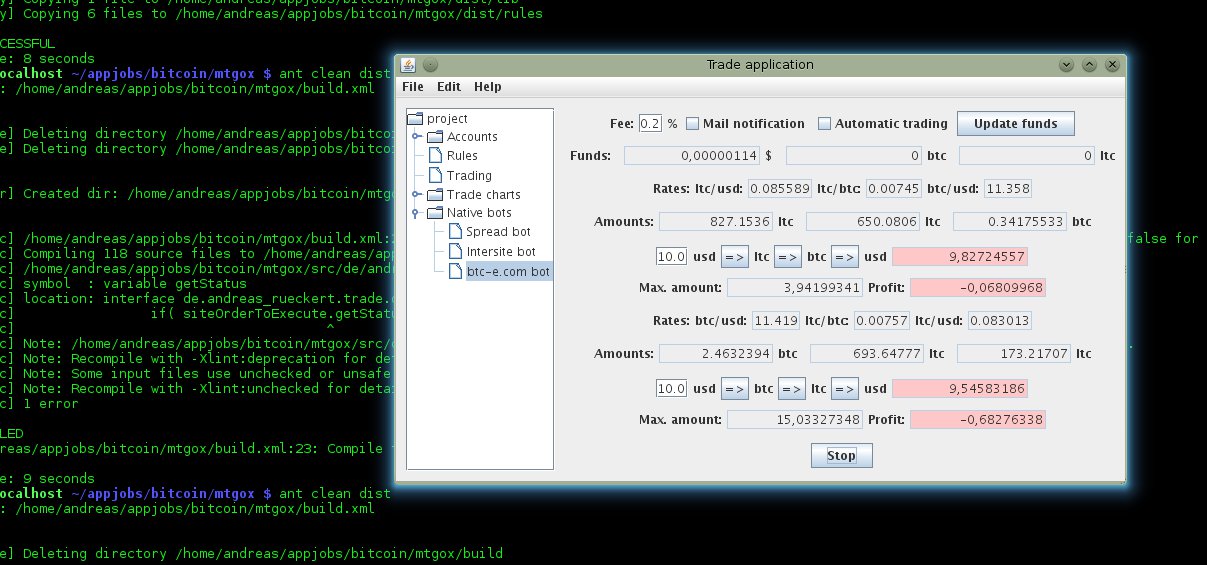
Task: Open the File menu
Action: 413,87
